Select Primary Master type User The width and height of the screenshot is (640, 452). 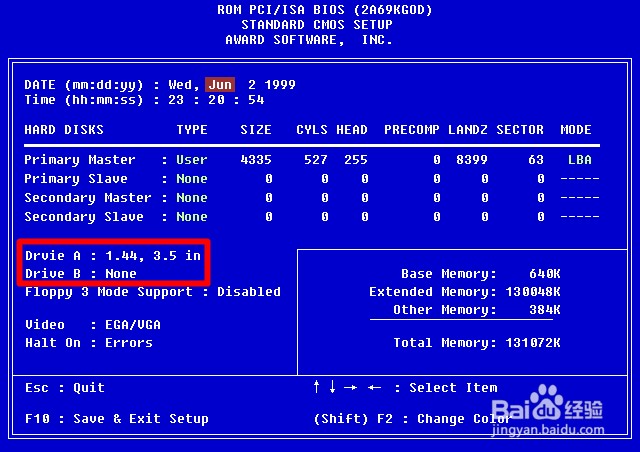pyautogui.click(x=192, y=159)
